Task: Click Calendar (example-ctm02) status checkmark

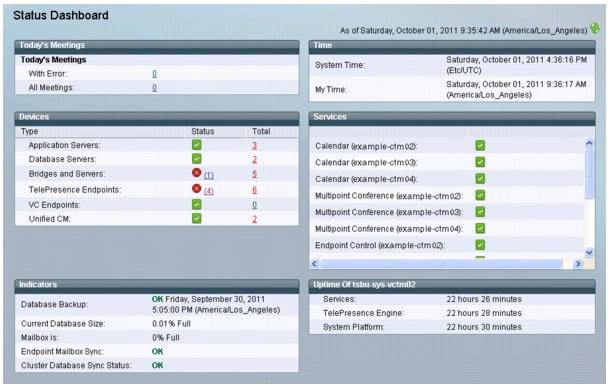Action: coord(480,146)
